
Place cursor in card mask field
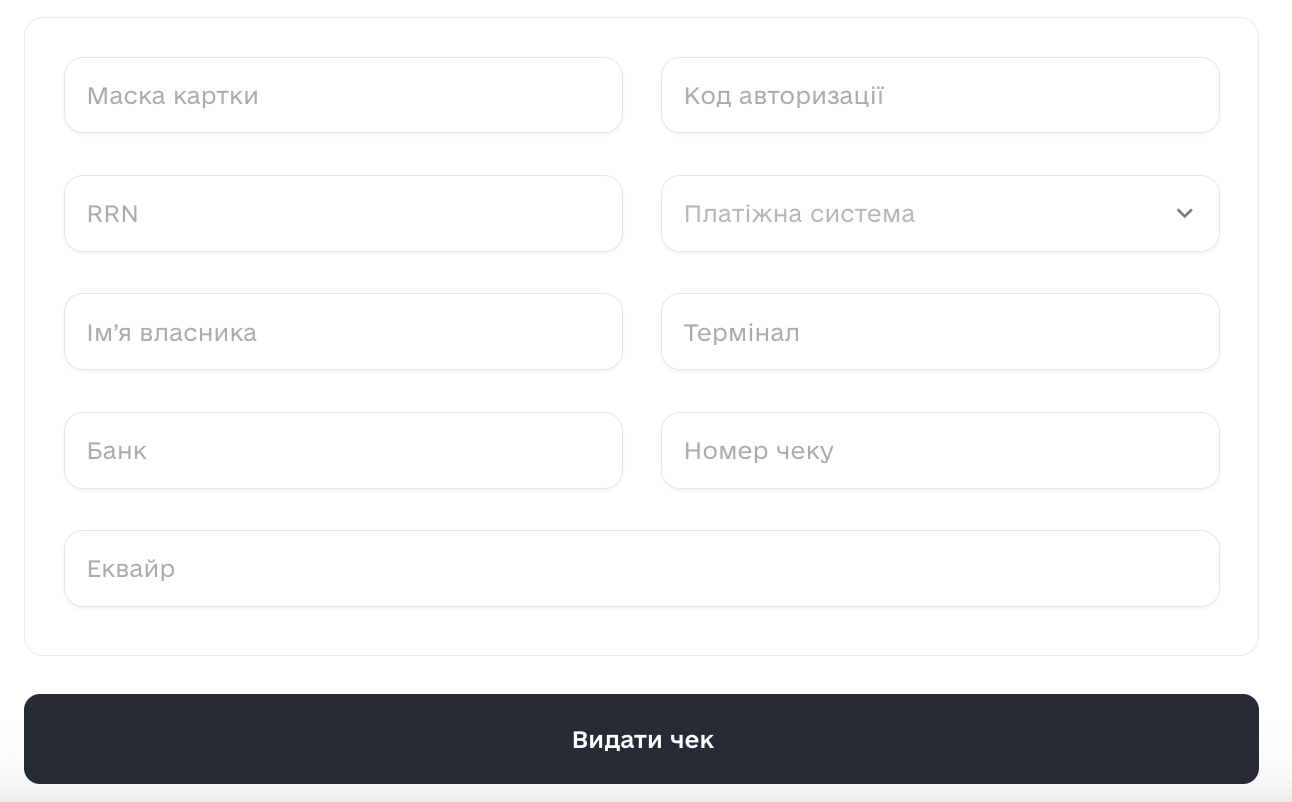[x=343, y=96]
